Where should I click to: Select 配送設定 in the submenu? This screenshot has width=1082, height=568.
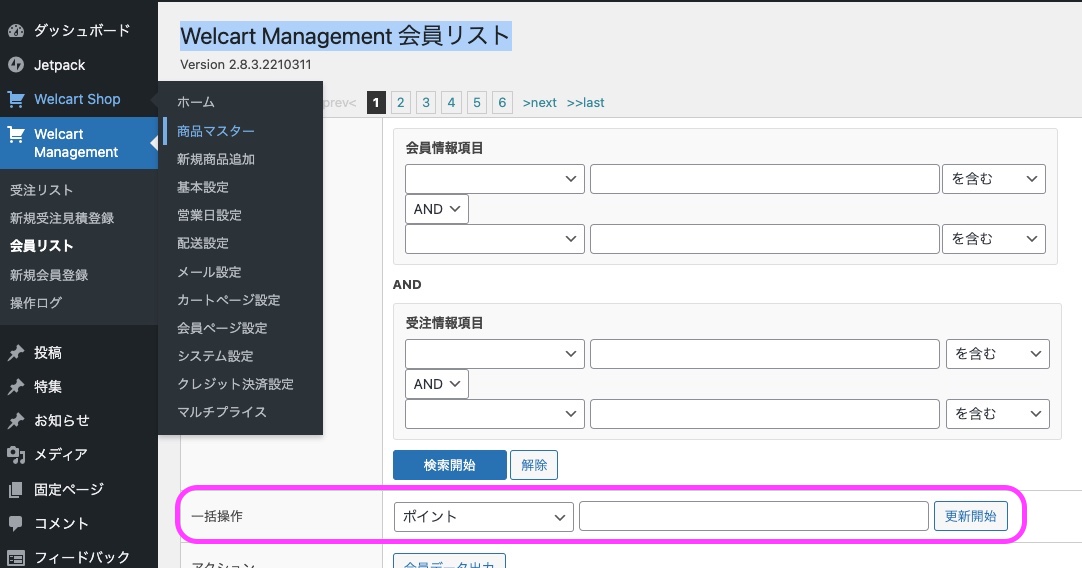coord(203,243)
